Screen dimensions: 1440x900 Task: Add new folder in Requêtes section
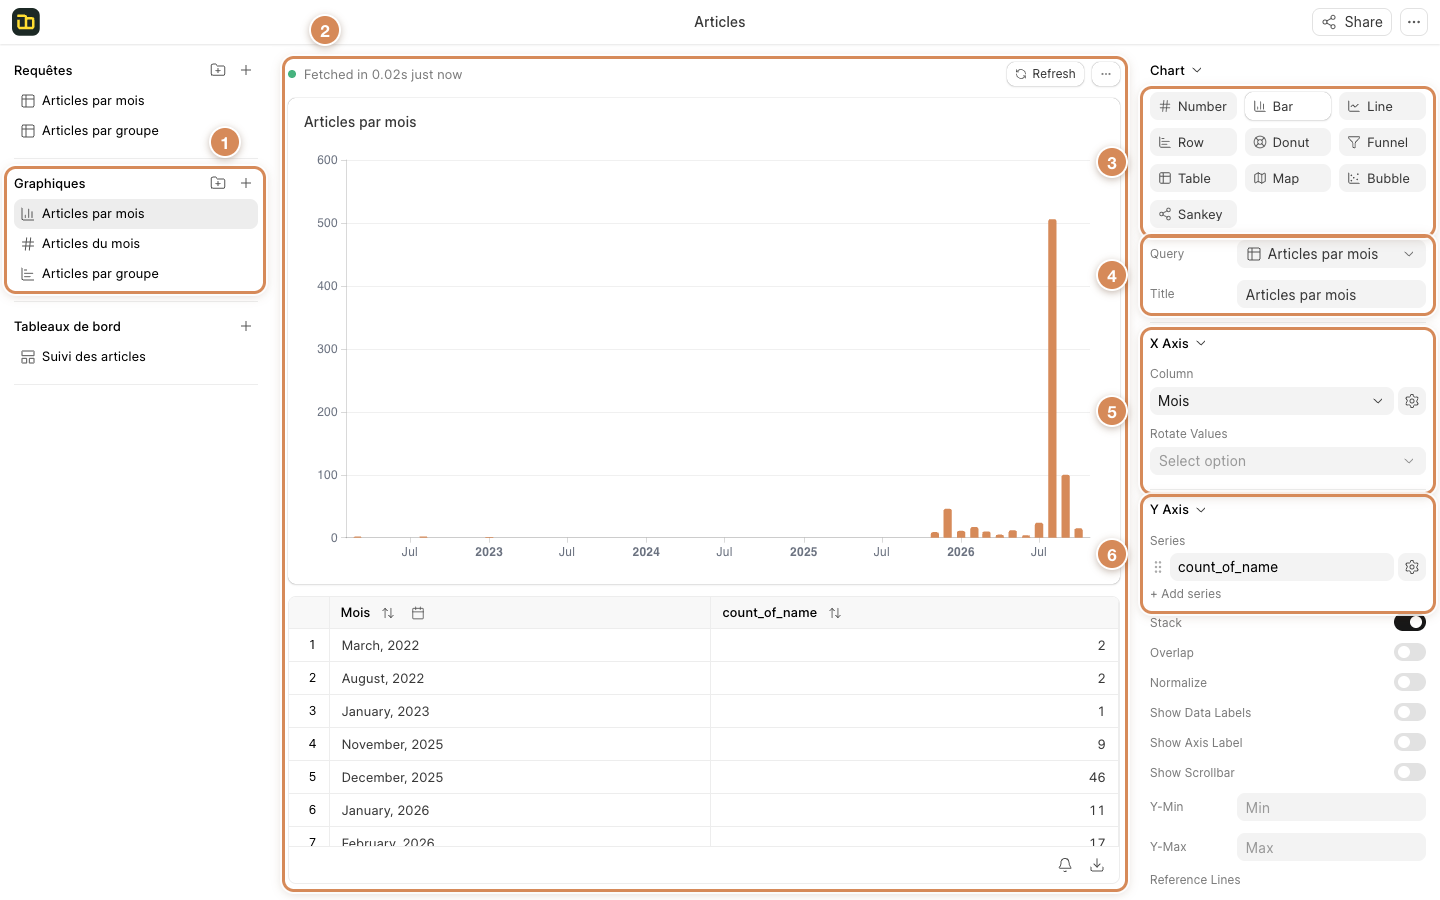(x=218, y=70)
